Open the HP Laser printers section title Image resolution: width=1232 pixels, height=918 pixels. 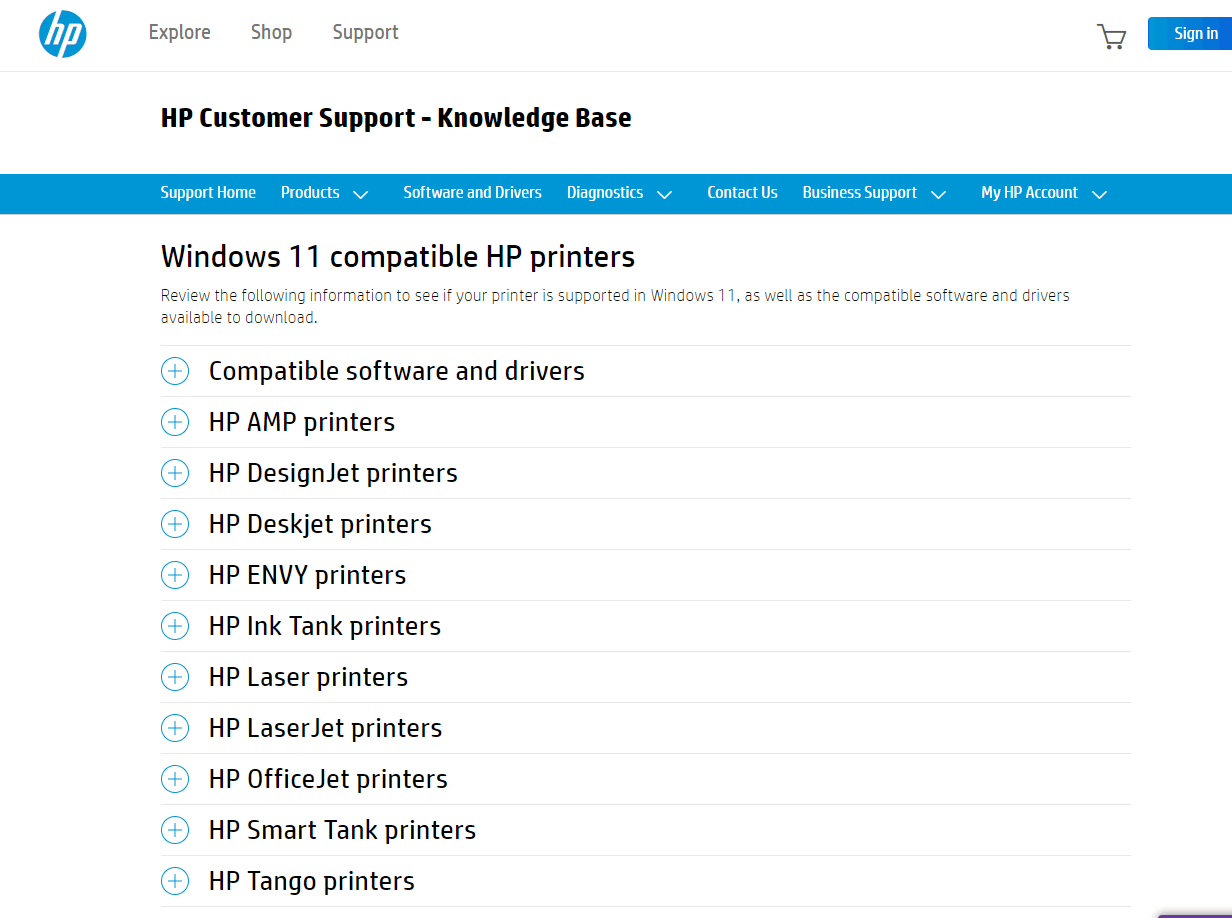tap(309, 677)
